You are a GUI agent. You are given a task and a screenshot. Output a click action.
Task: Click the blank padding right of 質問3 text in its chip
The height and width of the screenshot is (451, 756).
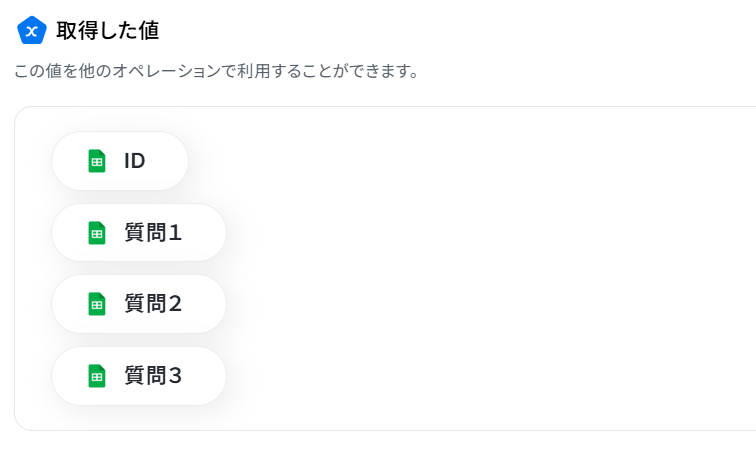(203, 376)
